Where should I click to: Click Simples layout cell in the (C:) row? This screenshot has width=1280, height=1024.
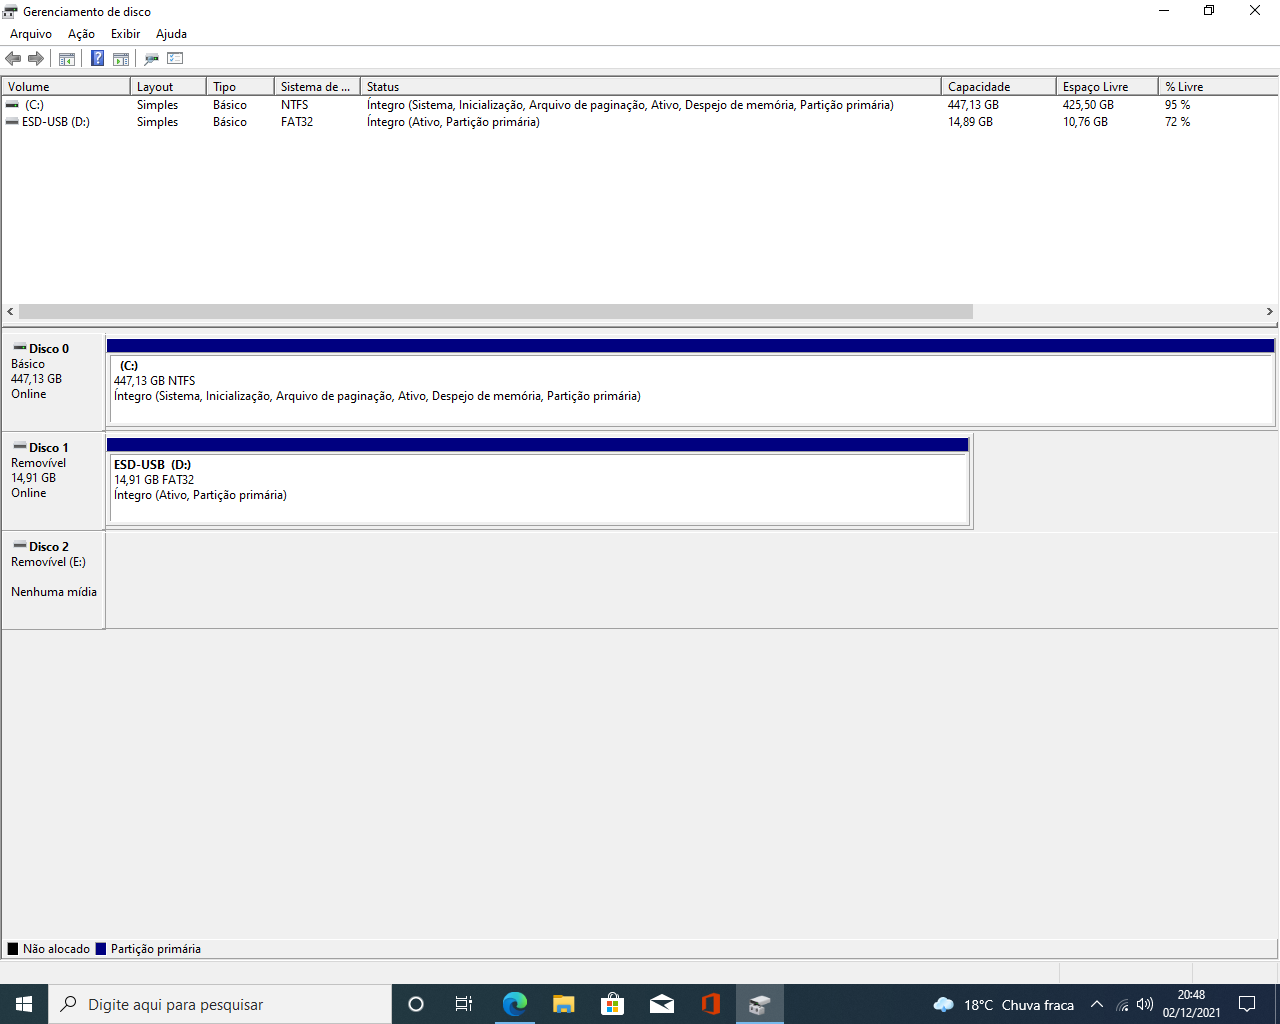(x=157, y=104)
